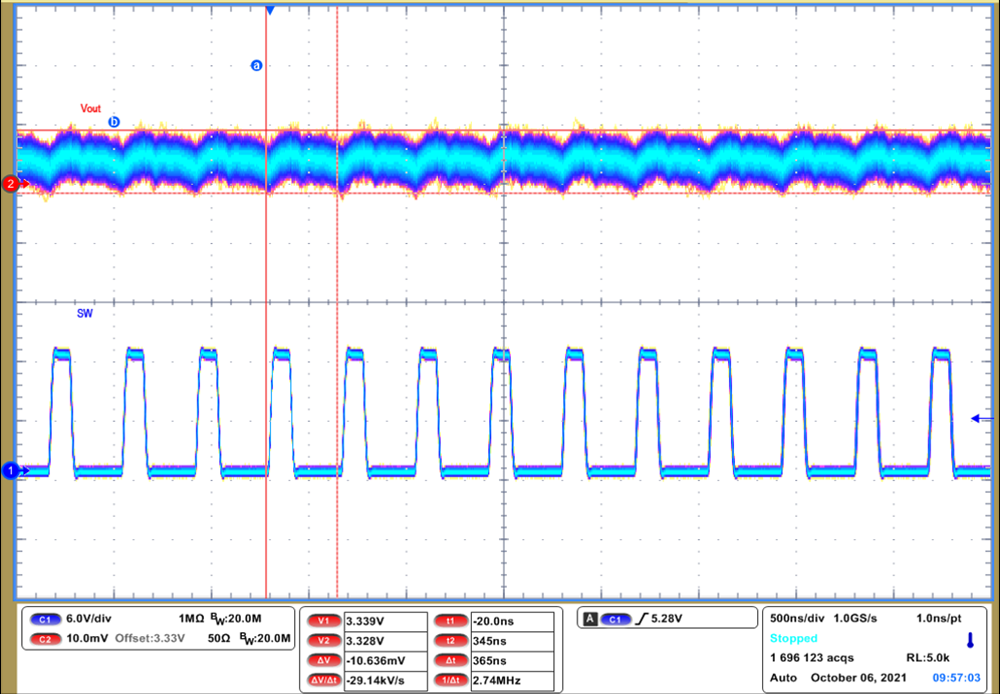The height and width of the screenshot is (694, 1000).
Task: Open the Auto trigger mode setting
Action: point(783,677)
